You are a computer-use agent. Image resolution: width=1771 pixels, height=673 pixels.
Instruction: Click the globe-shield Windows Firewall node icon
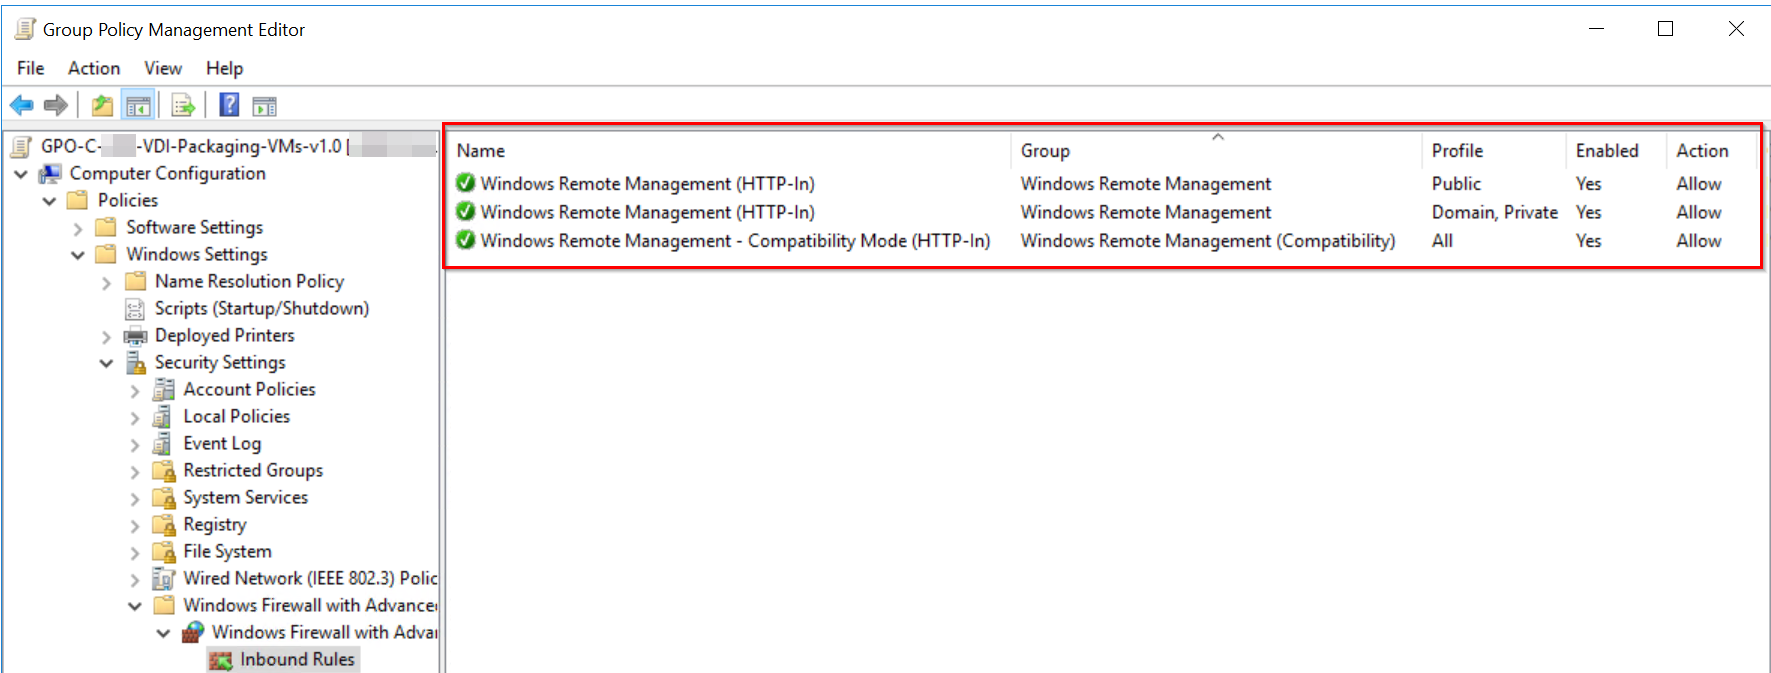coord(193,633)
